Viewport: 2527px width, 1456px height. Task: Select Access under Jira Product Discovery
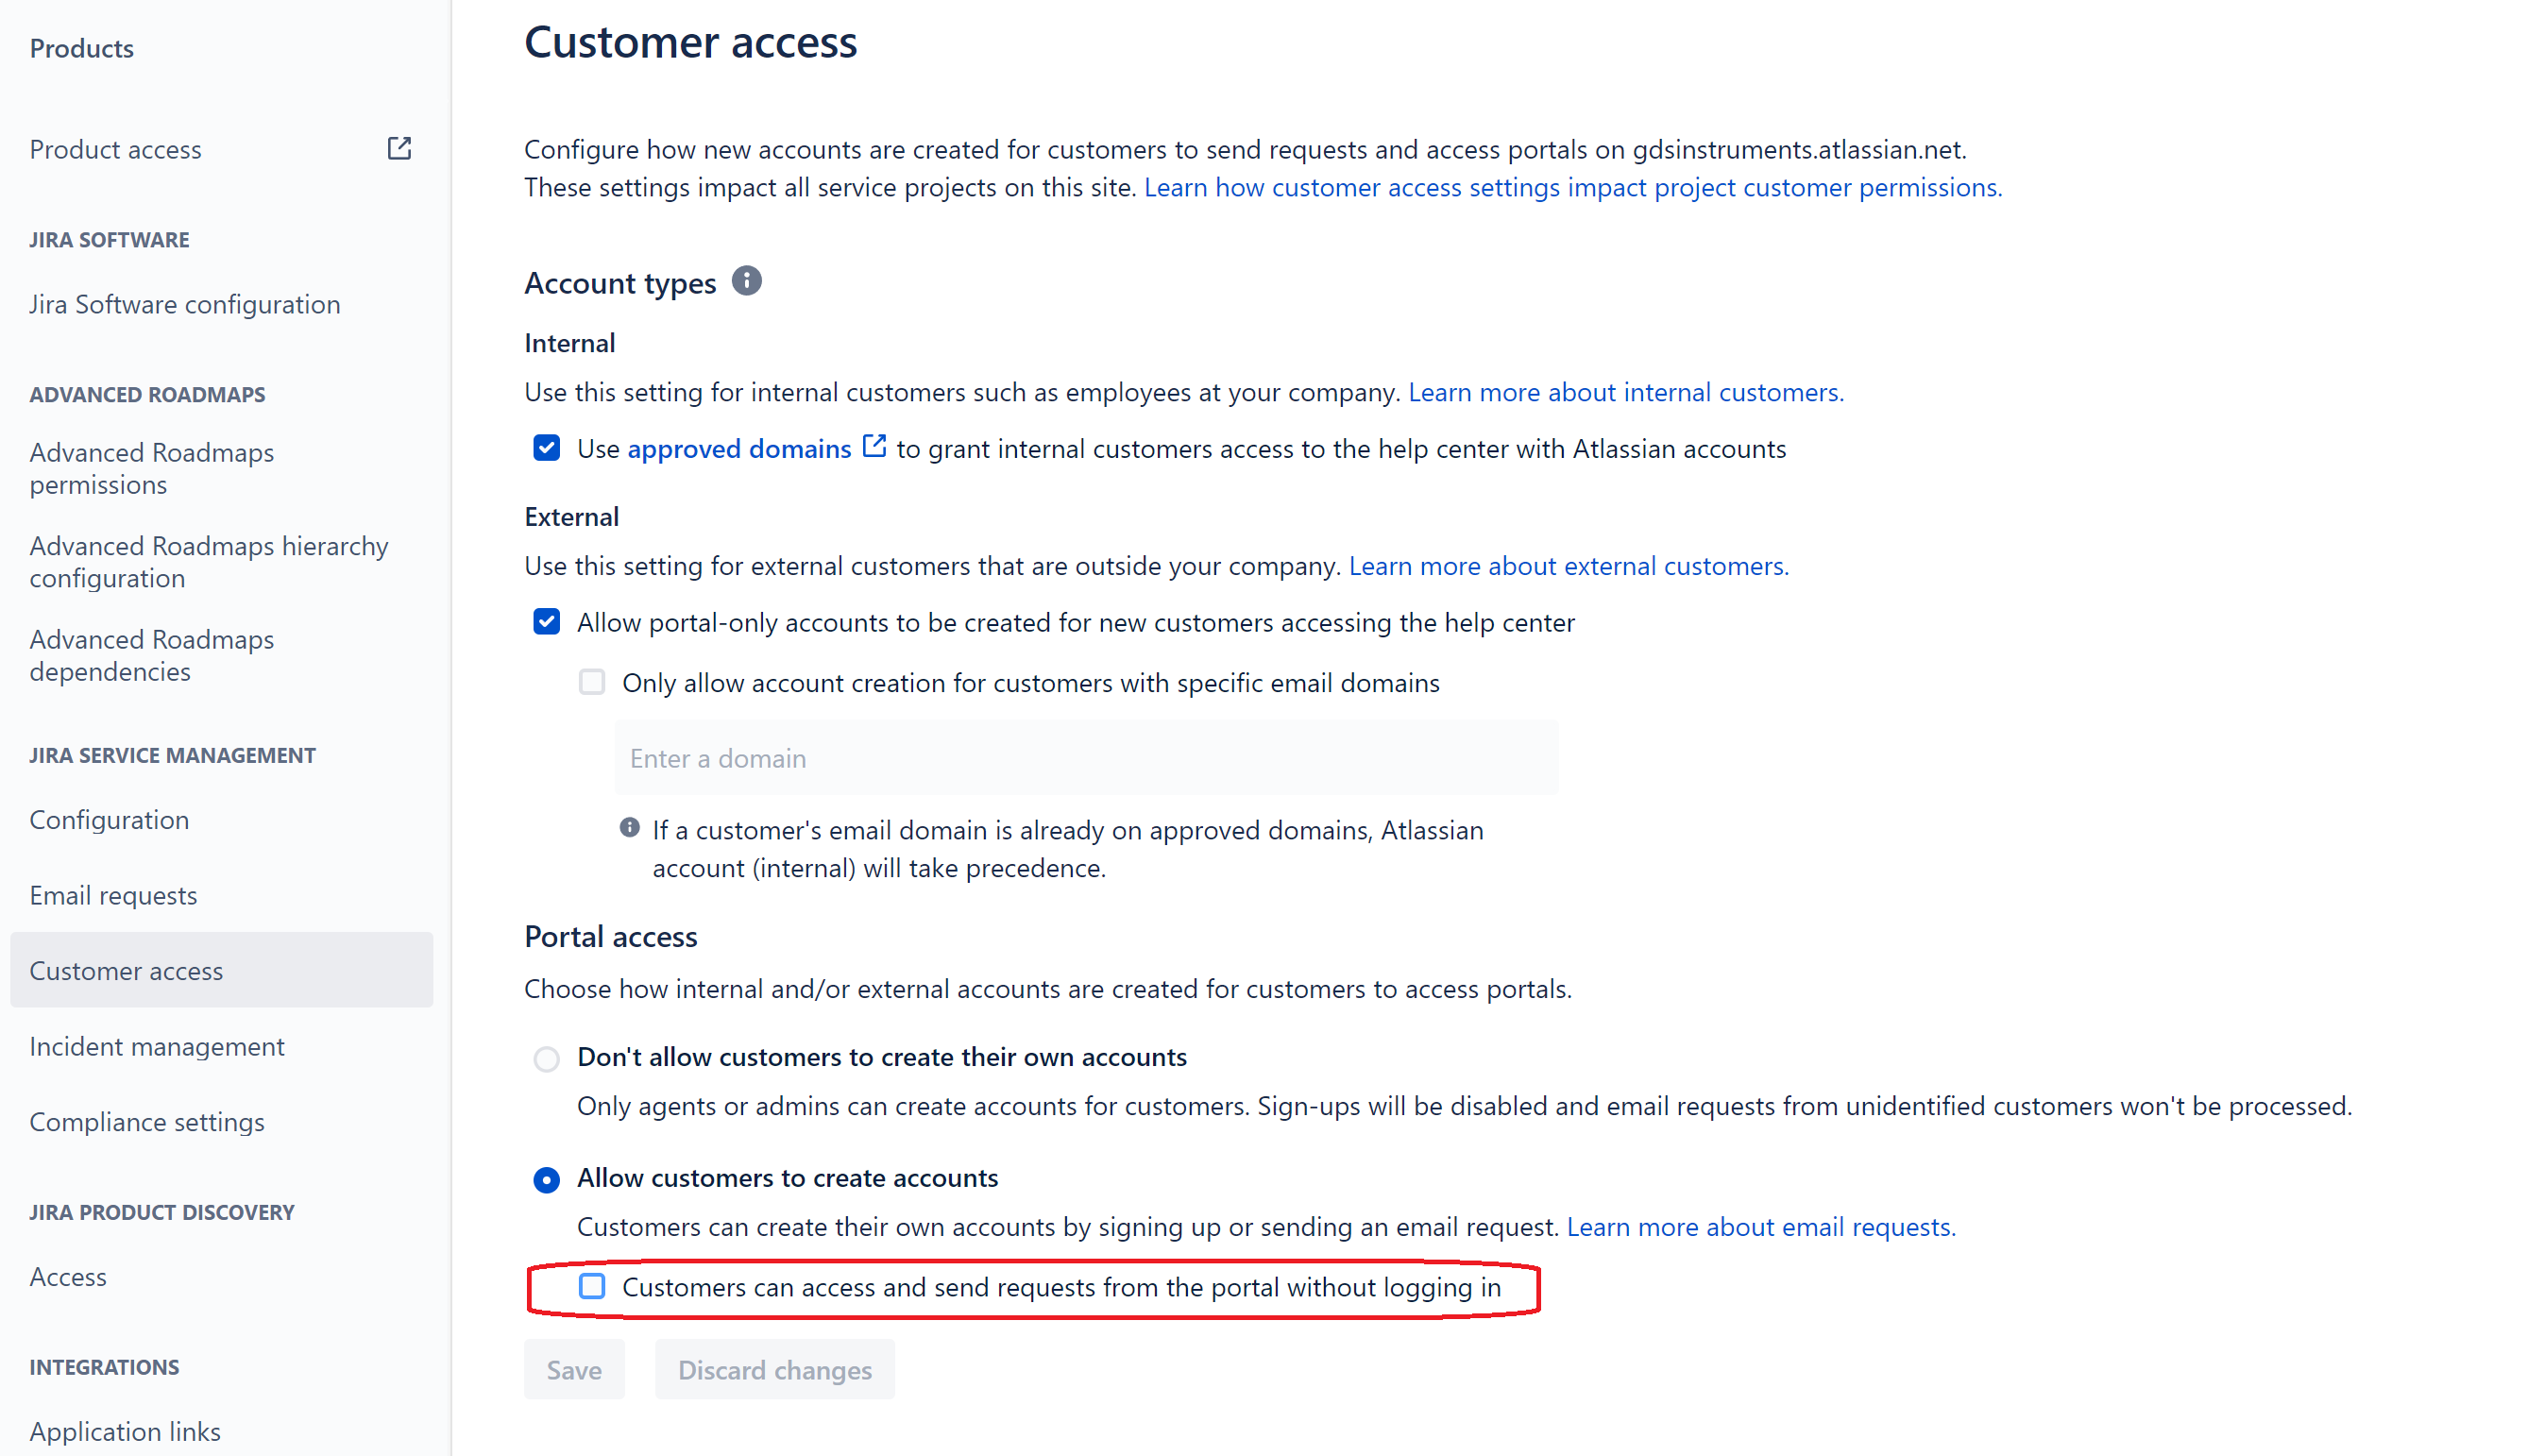point(67,1276)
